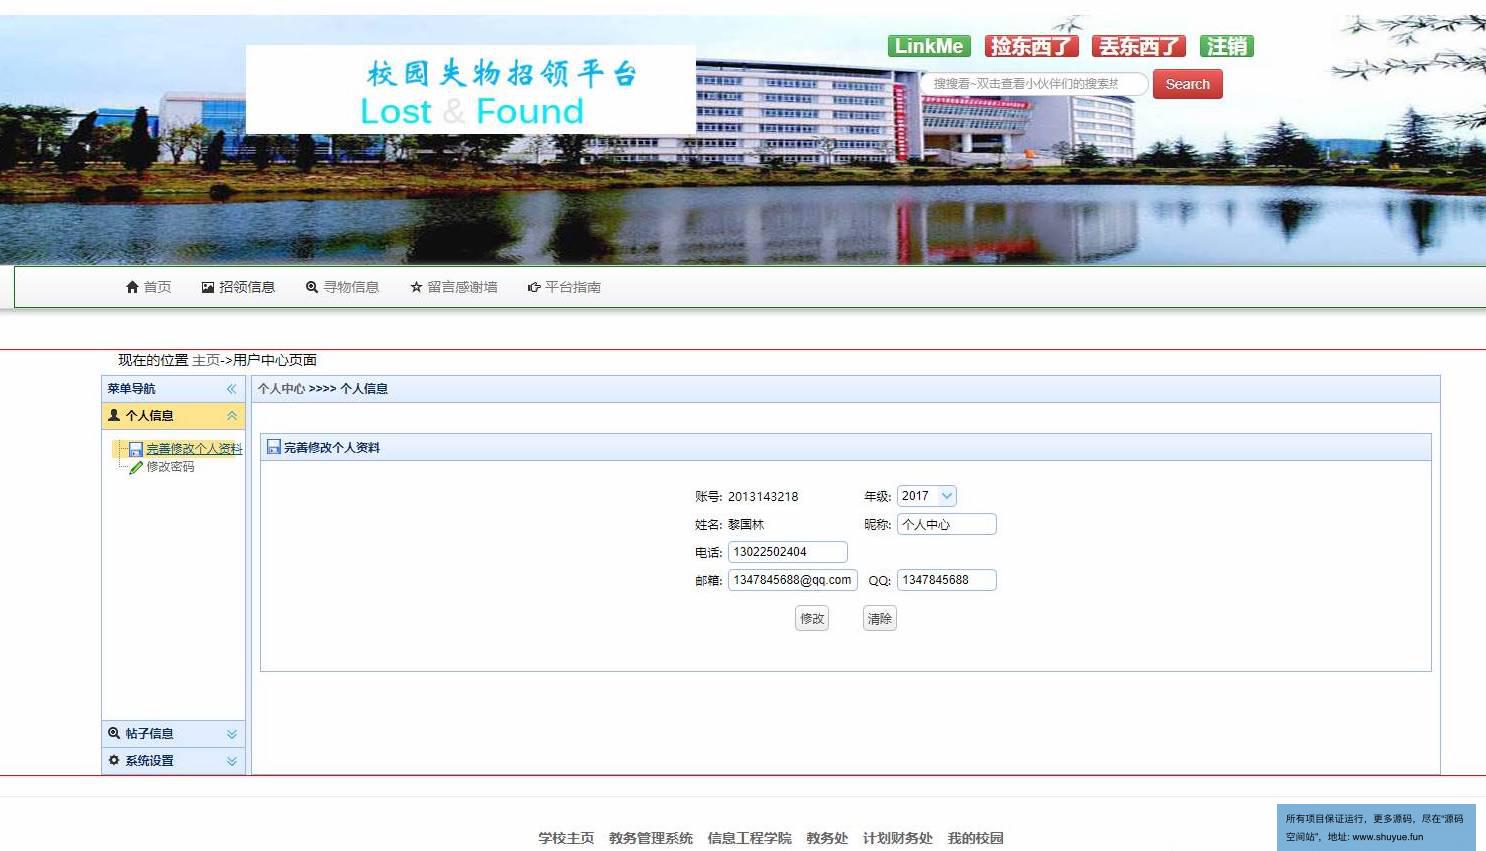Click the 修改 button to save changes
1486x851 pixels.
coord(812,619)
